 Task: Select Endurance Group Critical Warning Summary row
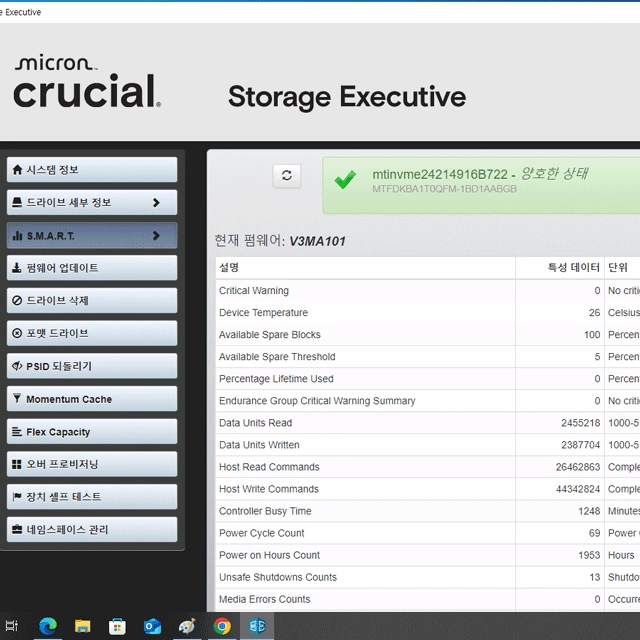point(427,401)
